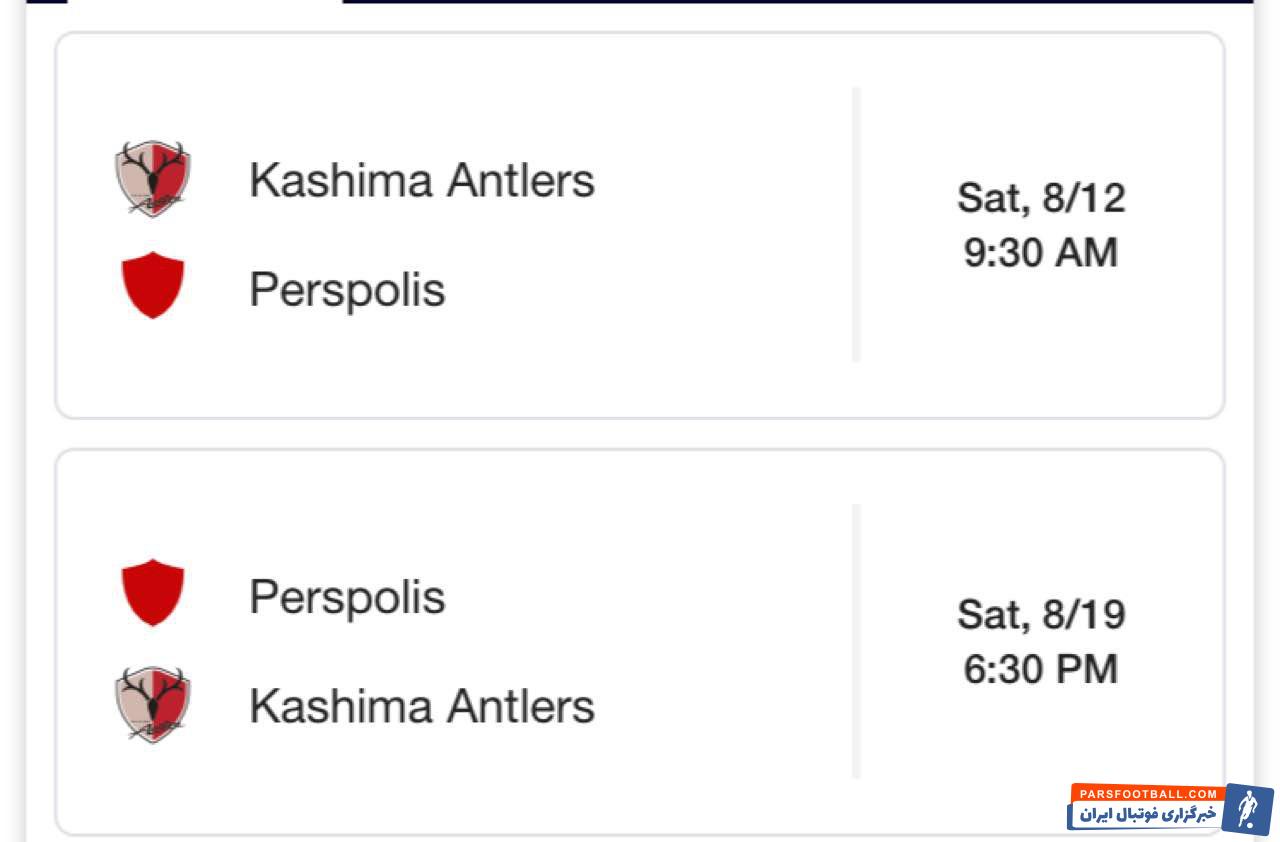Click the 6:30 PM kickoff time
Screen dimensions: 1280x842
1041,669
